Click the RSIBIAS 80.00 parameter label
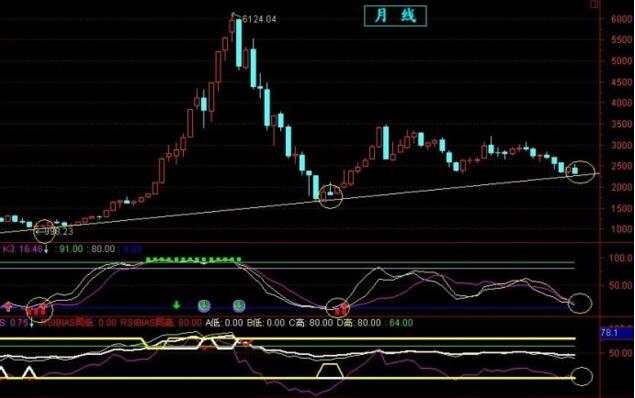This screenshot has width=635, height=398. click(161, 323)
